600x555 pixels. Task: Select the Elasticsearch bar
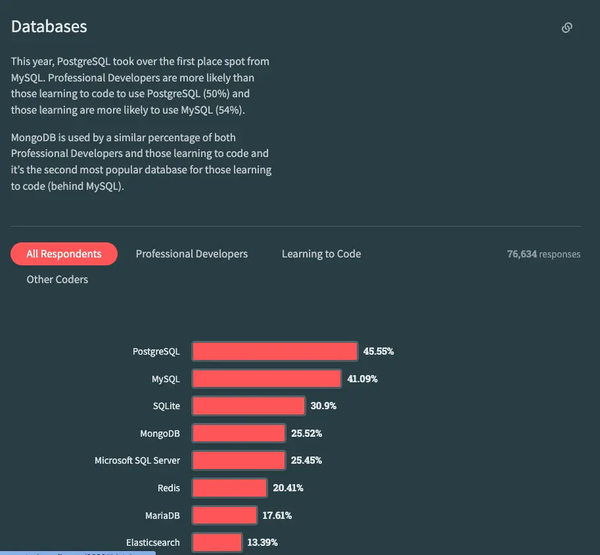coord(217,542)
